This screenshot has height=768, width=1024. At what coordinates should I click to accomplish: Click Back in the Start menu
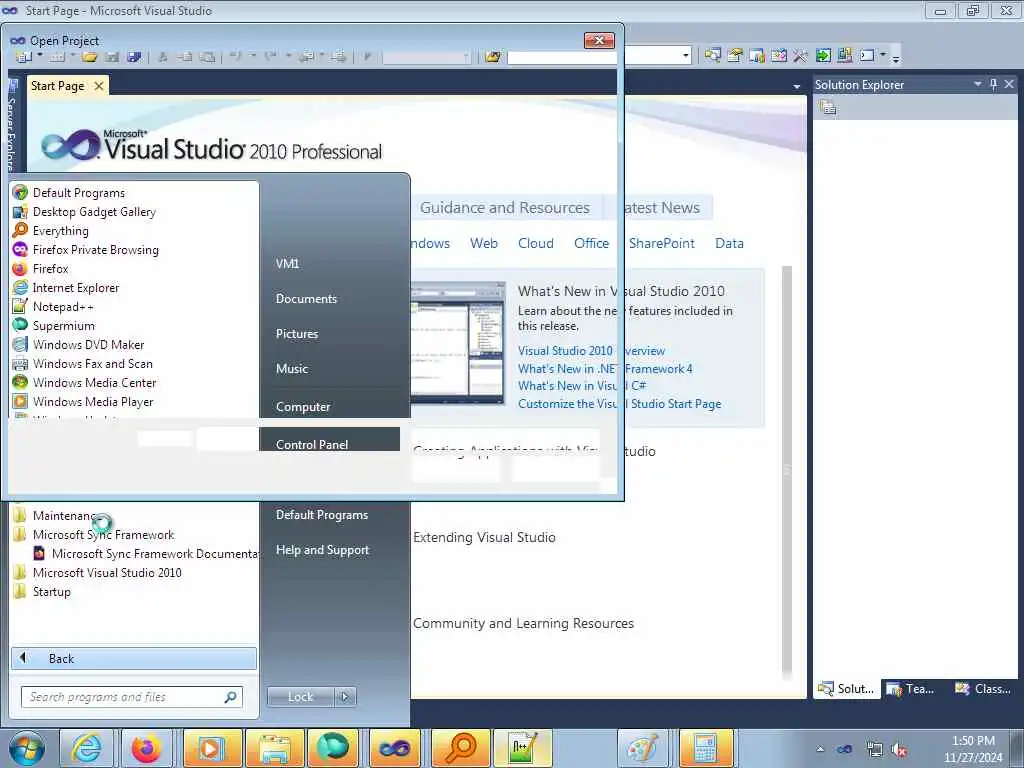[x=134, y=658]
